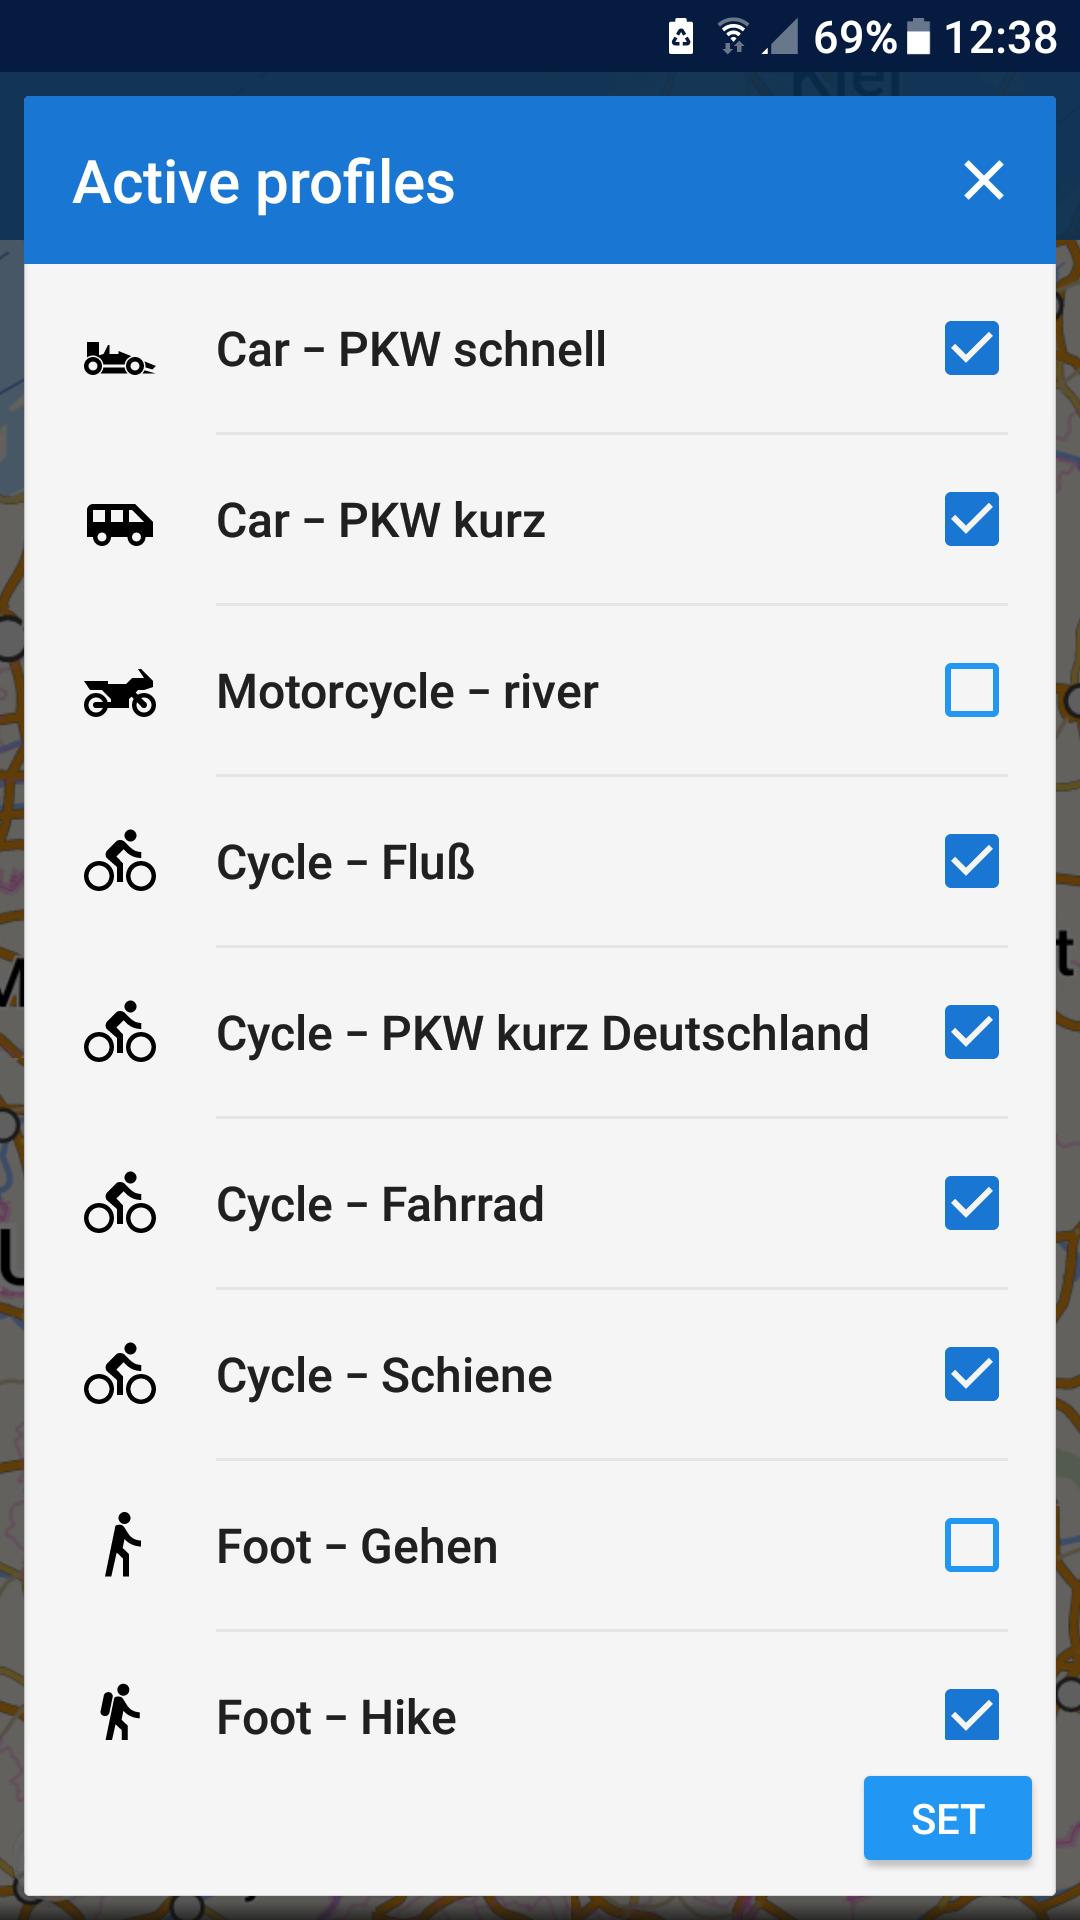The width and height of the screenshot is (1080, 1920).
Task: Uncheck Cycle – PKW kurz Deutschland
Action: coord(971,1032)
